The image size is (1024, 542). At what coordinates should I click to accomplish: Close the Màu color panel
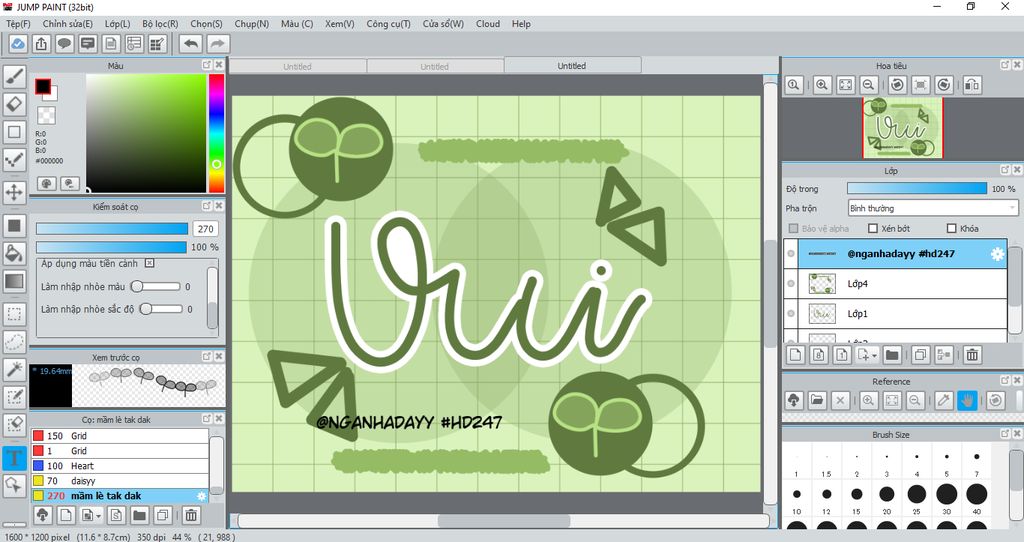pos(219,65)
